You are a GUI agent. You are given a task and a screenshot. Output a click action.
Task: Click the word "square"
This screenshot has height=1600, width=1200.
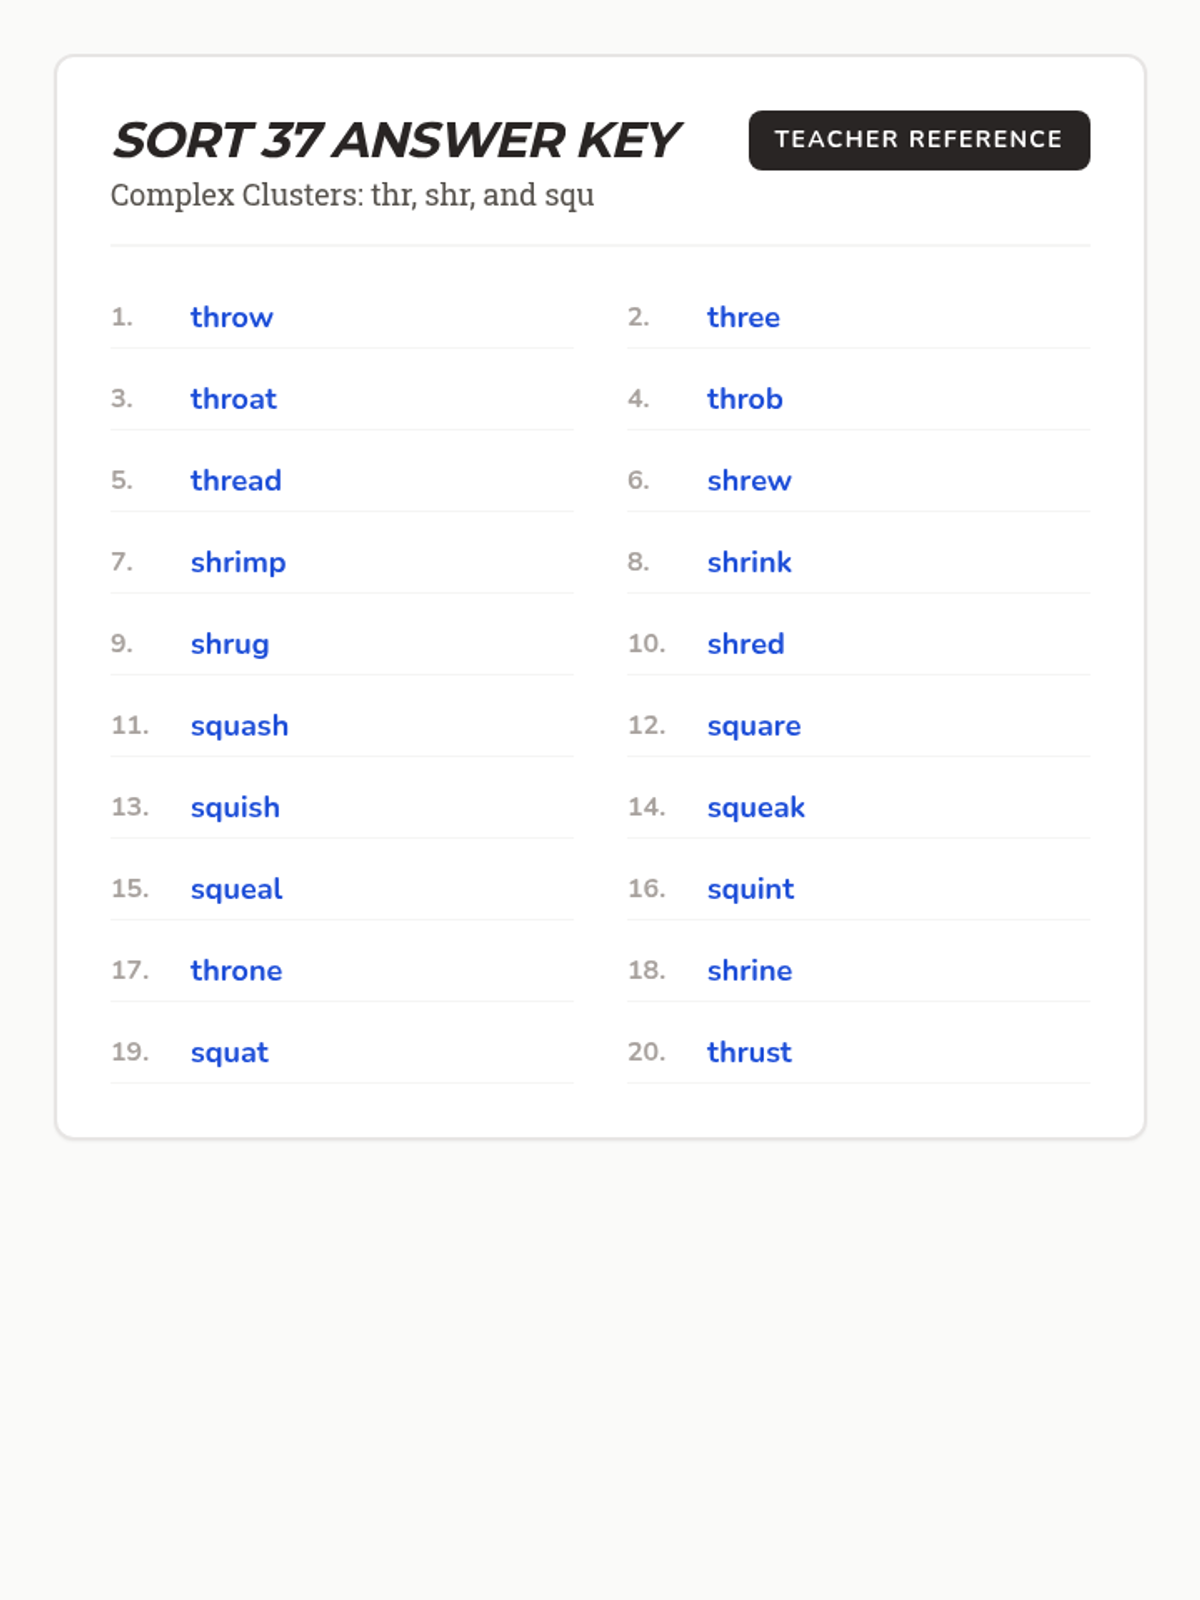click(754, 726)
